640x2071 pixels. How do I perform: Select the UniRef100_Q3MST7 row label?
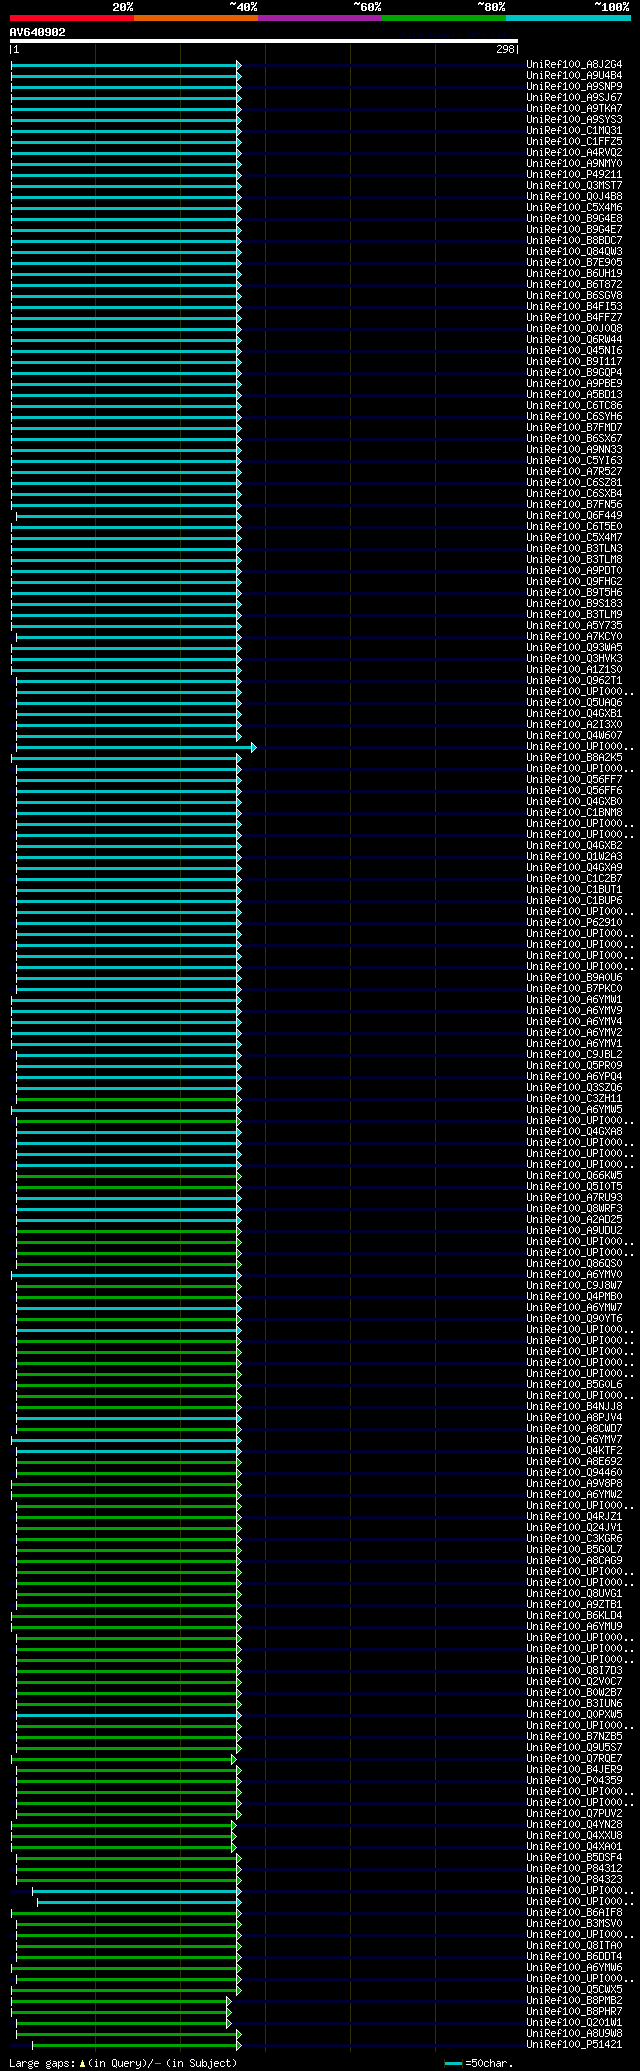point(574,186)
